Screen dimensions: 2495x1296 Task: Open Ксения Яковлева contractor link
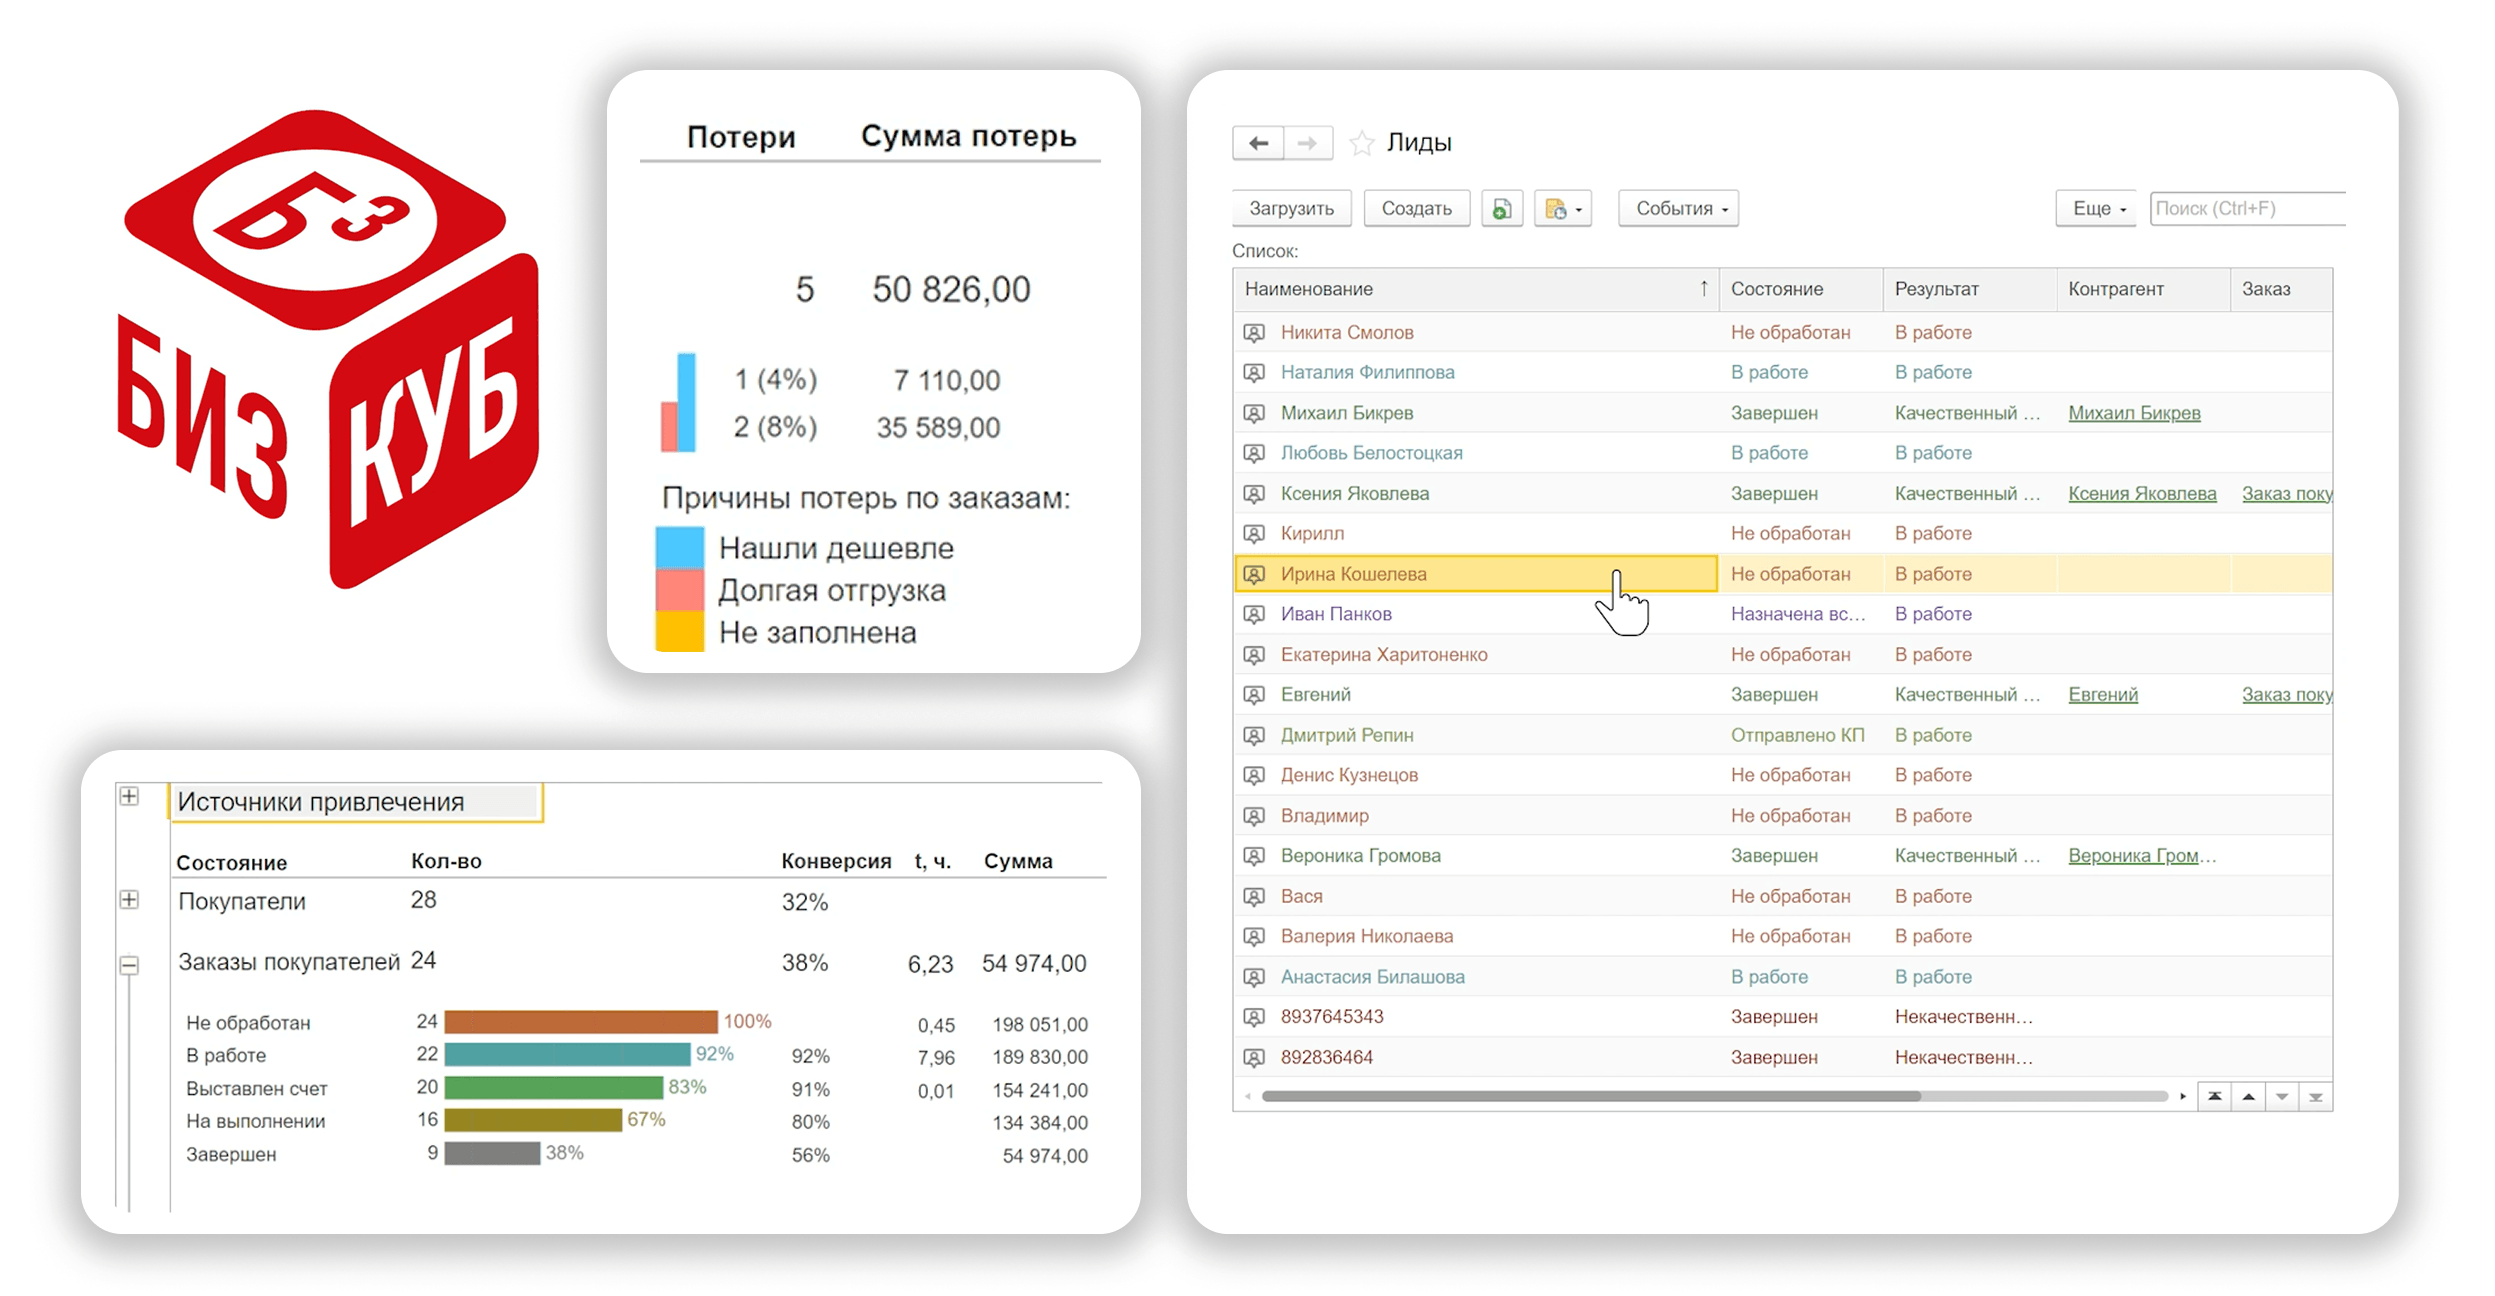(2141, 493)
